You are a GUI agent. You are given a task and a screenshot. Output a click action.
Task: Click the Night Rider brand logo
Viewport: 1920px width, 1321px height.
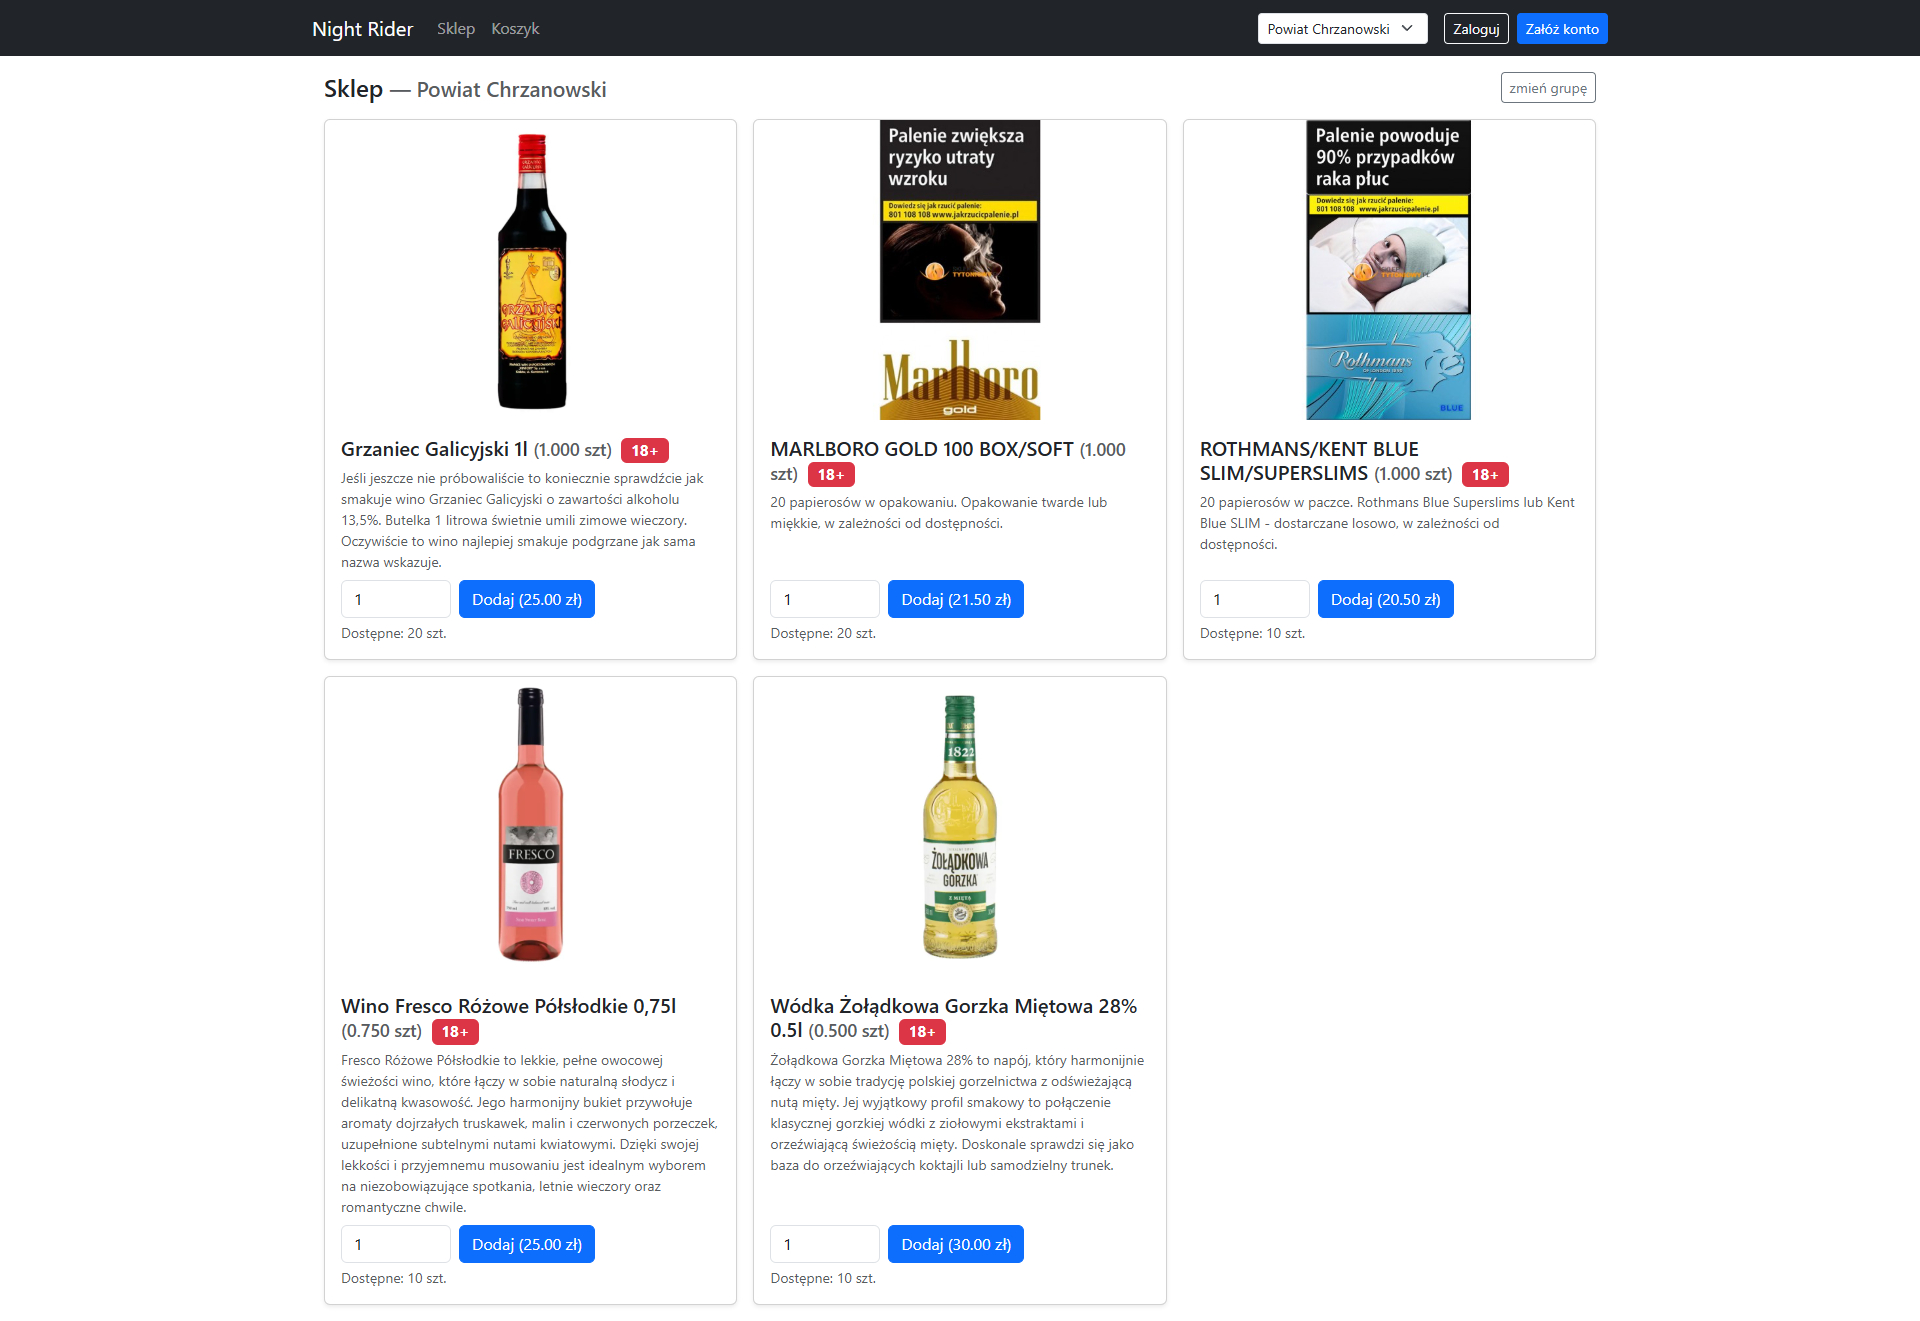(362, 29)
